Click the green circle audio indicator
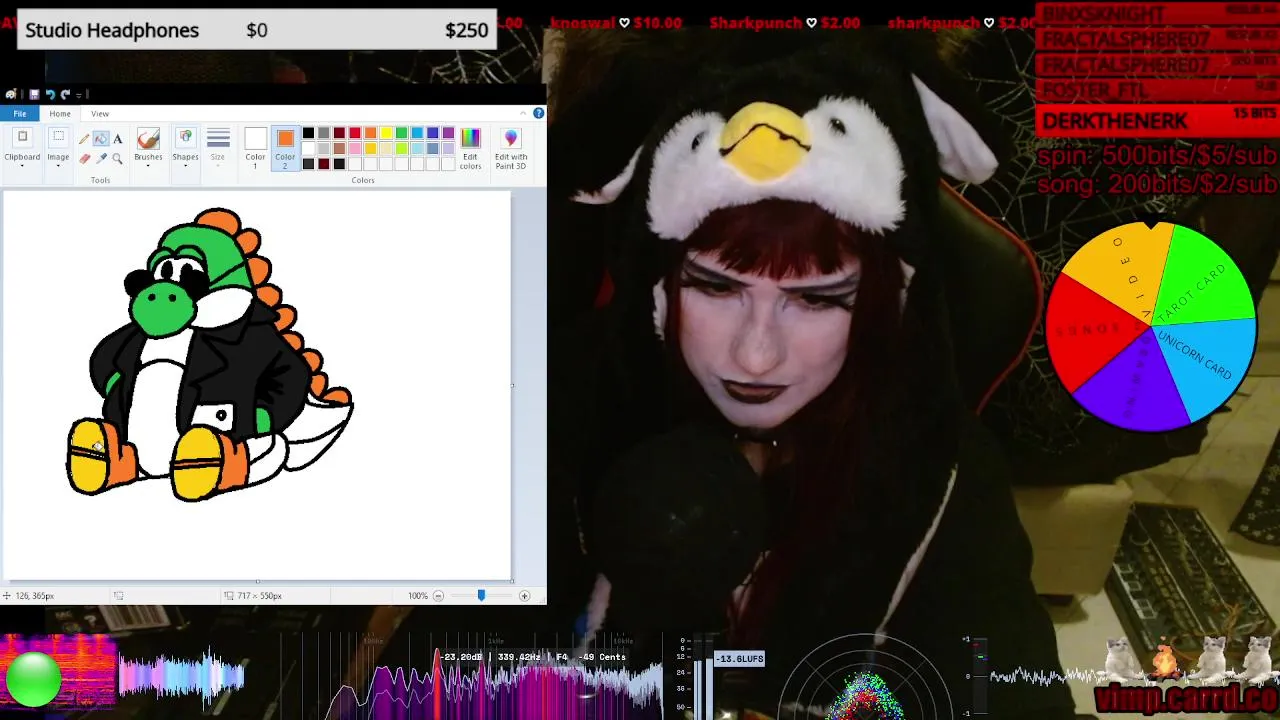1280x720 pixels. coord(33,679)
